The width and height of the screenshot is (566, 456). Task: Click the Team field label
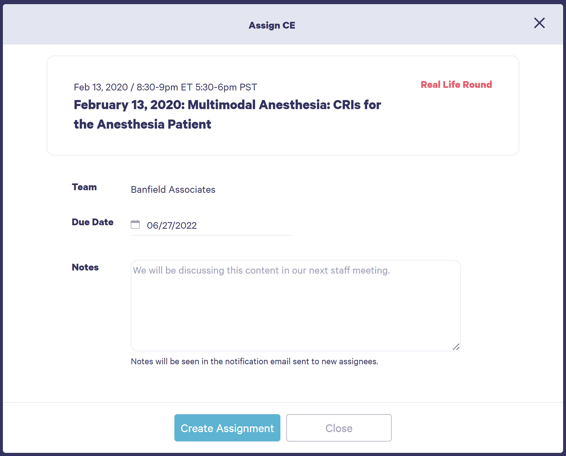click(x=84, y=187)
